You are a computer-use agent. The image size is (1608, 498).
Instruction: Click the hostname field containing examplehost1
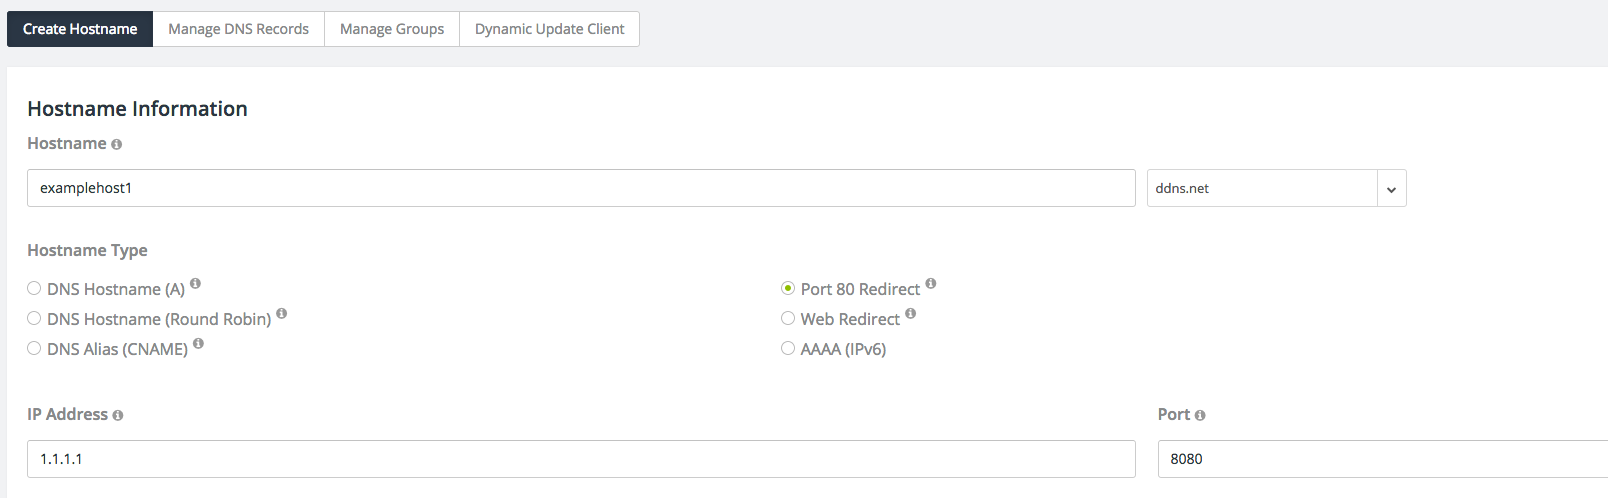[x=581, y=188]
